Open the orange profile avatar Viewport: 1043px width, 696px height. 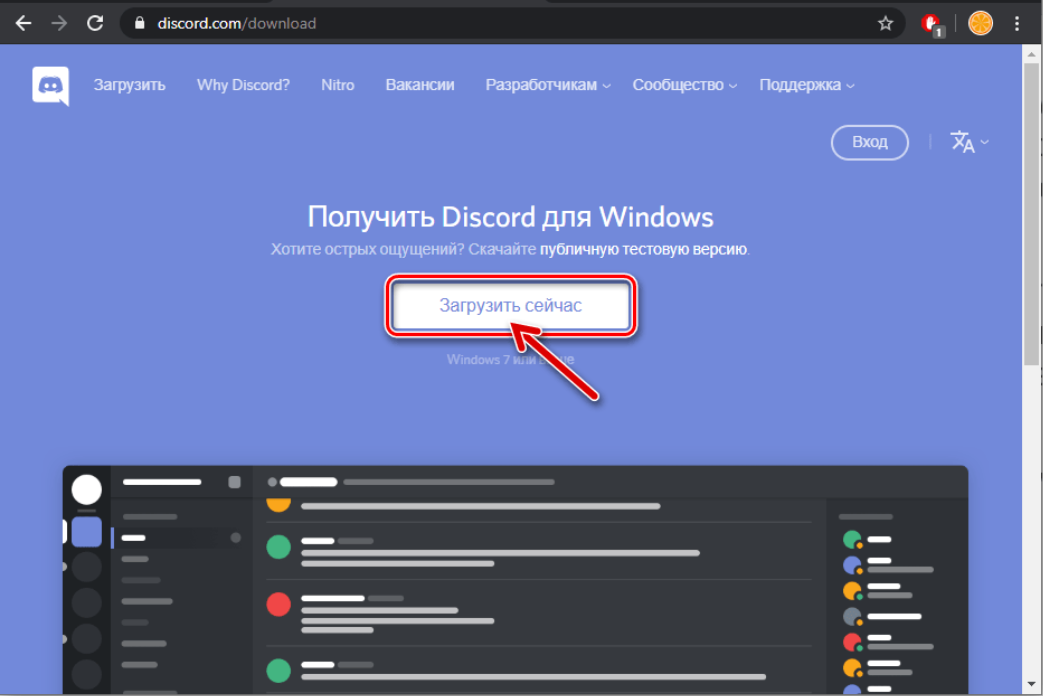click(x=980, y=23)
